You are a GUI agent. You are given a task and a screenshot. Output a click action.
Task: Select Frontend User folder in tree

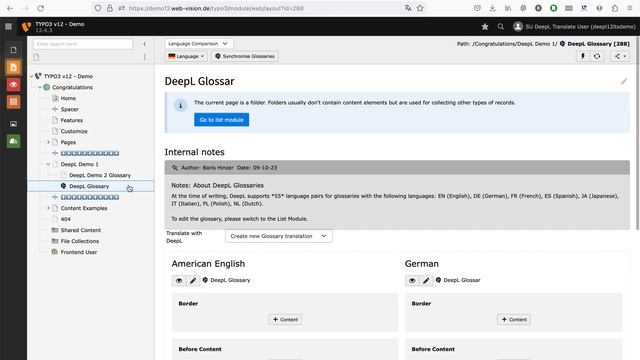click(78, 252)
